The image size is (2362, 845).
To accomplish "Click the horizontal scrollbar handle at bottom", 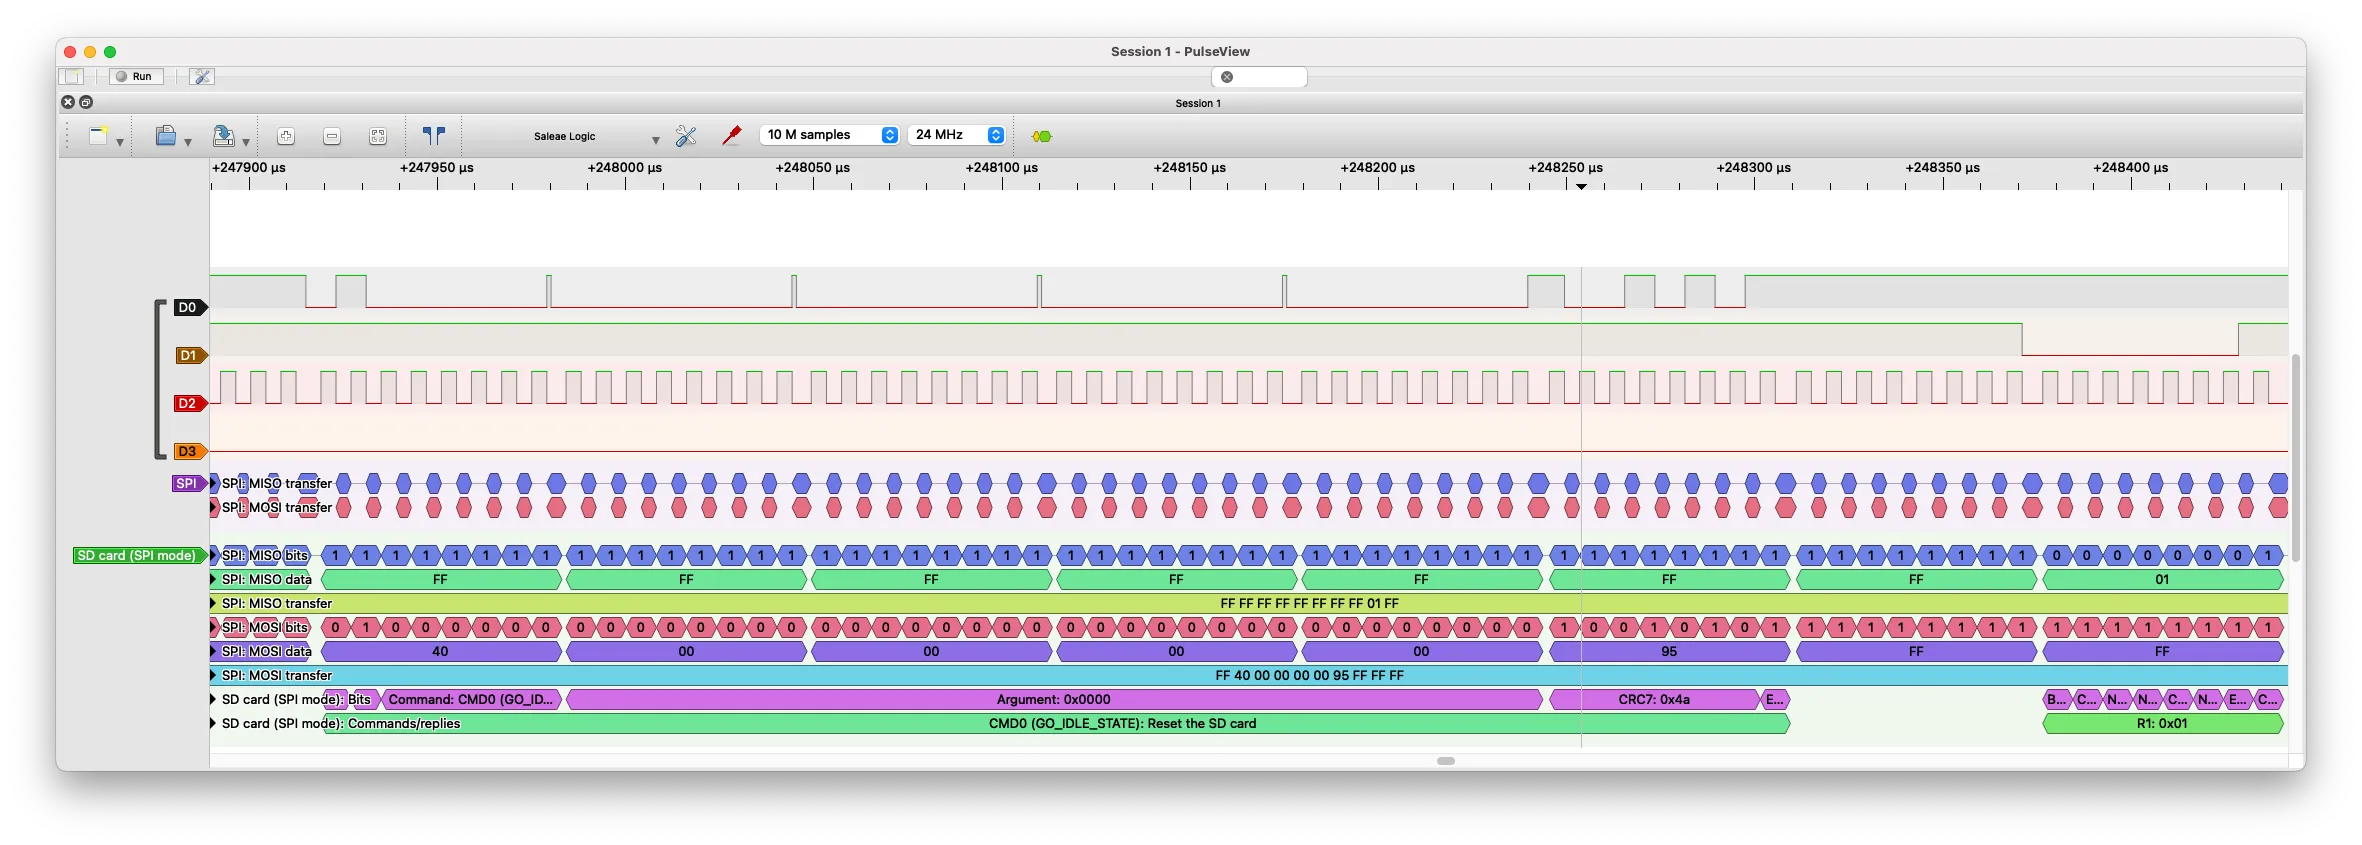I will pos(1446,761).
